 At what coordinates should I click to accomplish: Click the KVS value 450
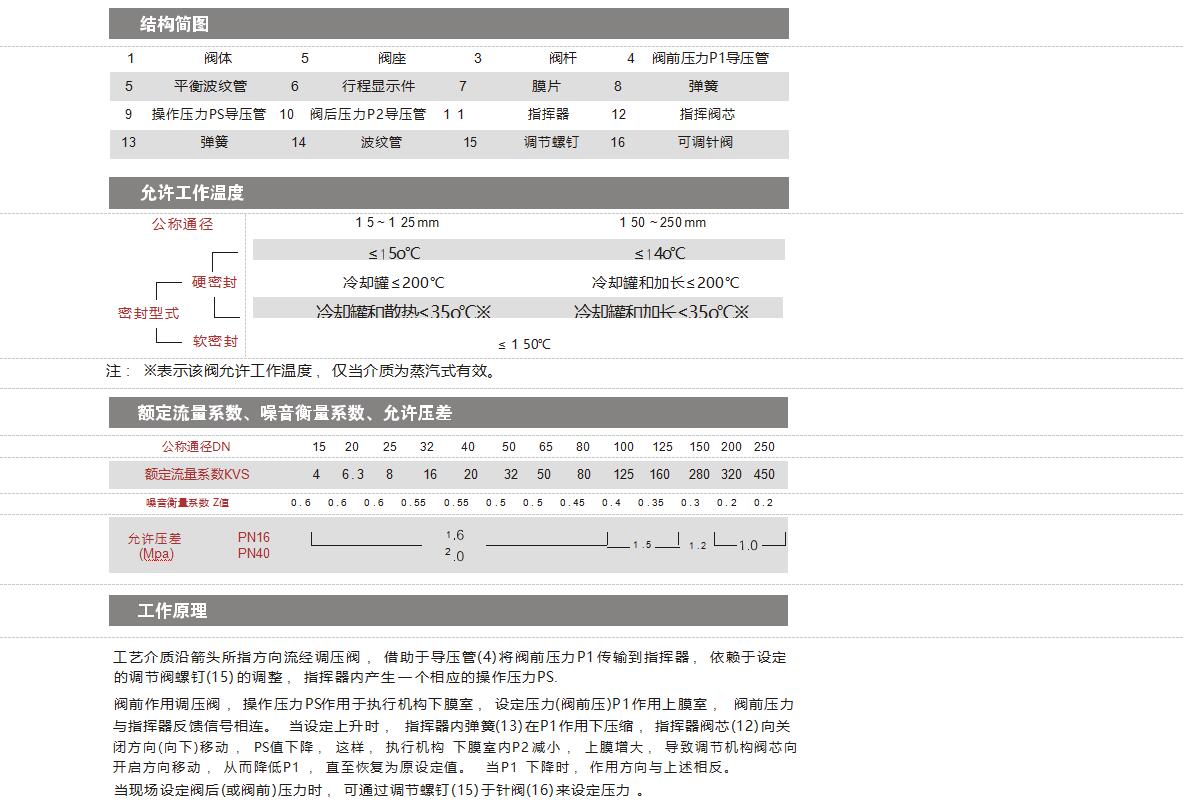tap(764, 474)
